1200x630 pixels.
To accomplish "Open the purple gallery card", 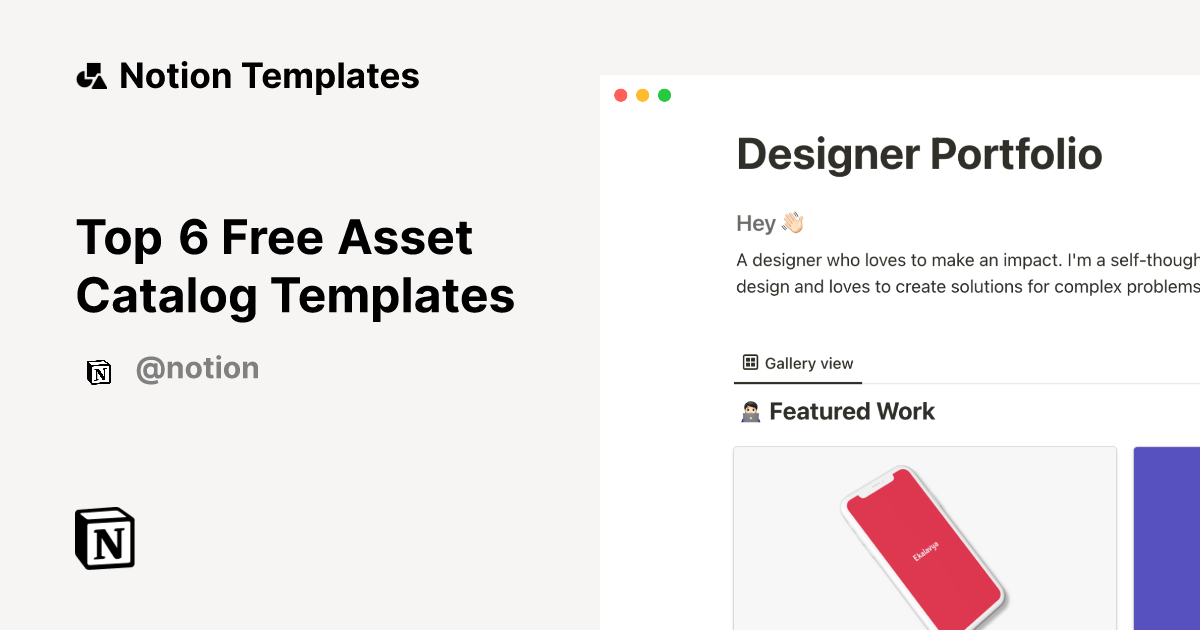I will click(x=1166, y=538).
